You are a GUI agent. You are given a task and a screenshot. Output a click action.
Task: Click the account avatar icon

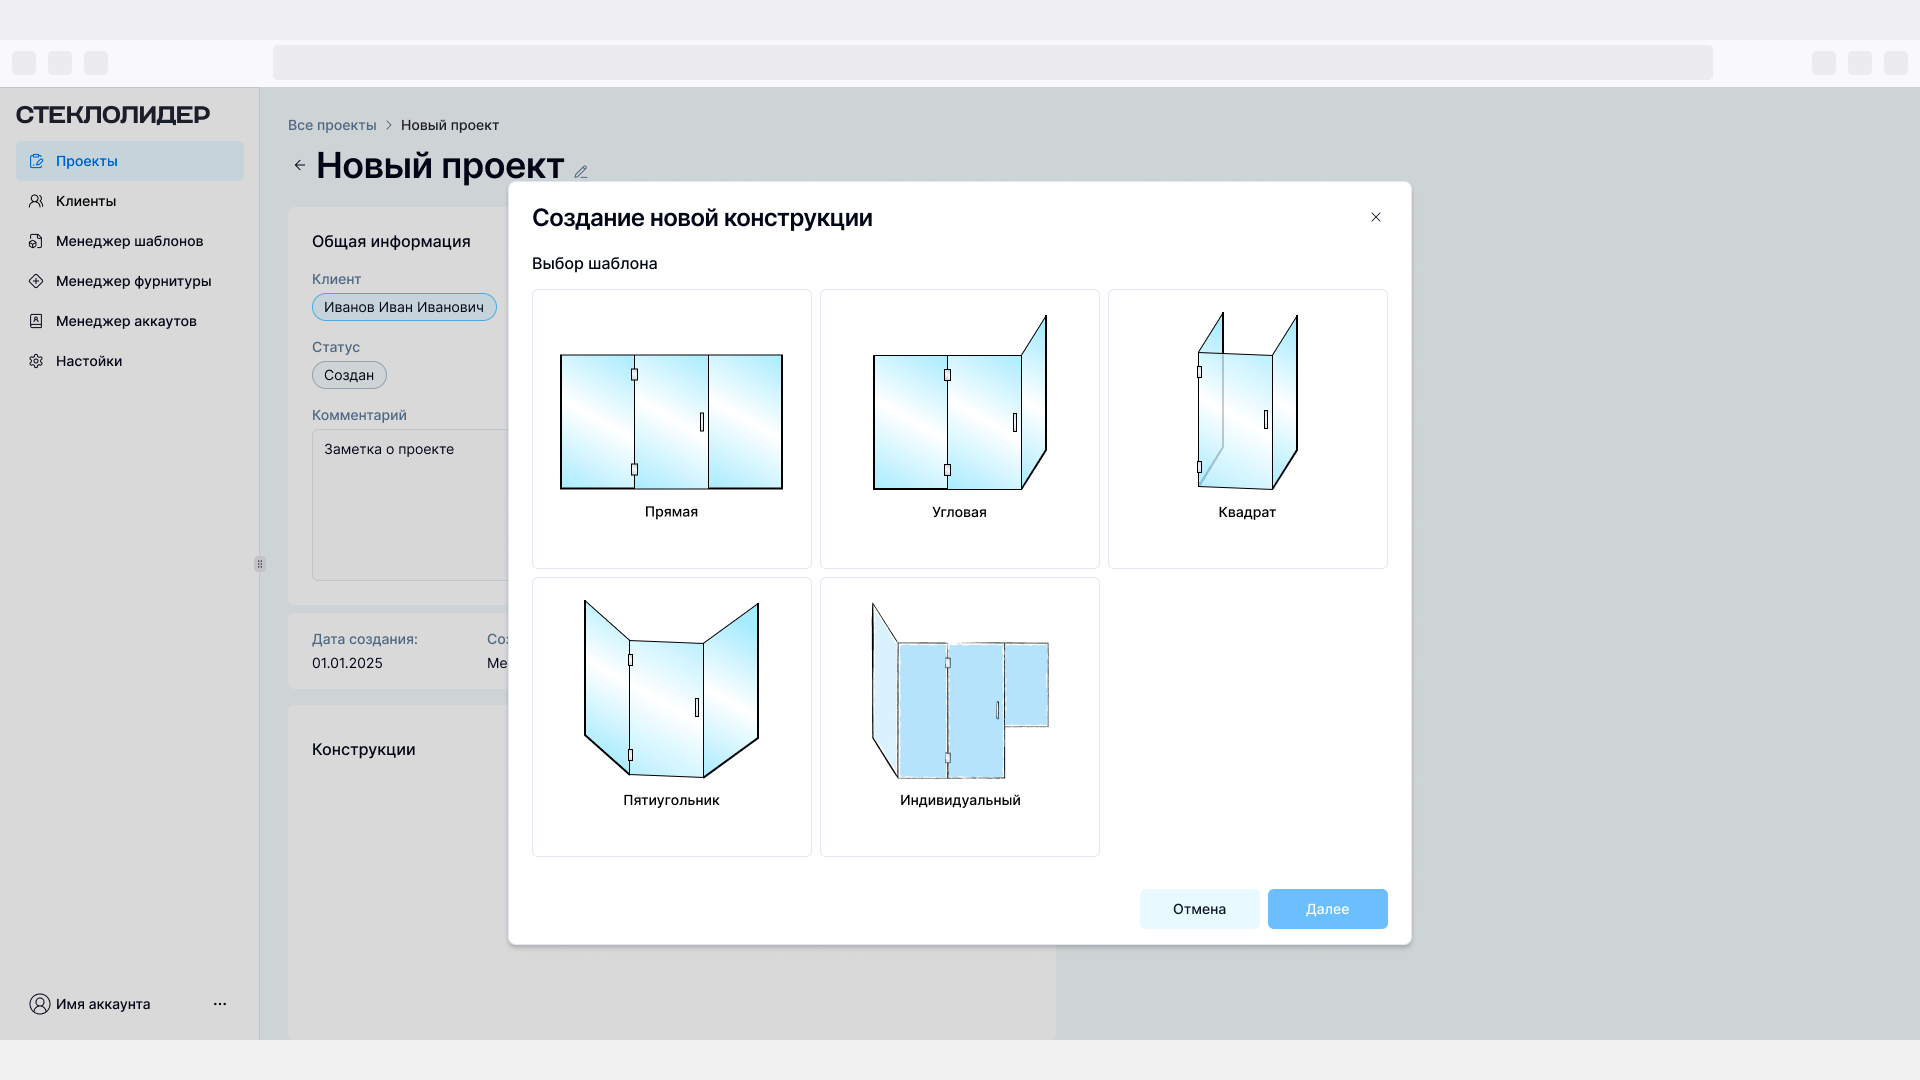pos(40,1004)
